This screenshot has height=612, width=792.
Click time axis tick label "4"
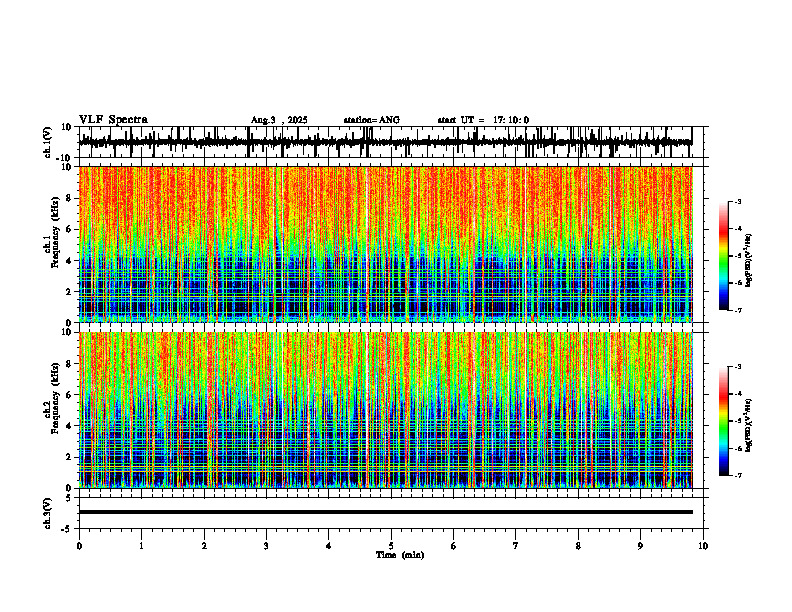coord(329,546)
